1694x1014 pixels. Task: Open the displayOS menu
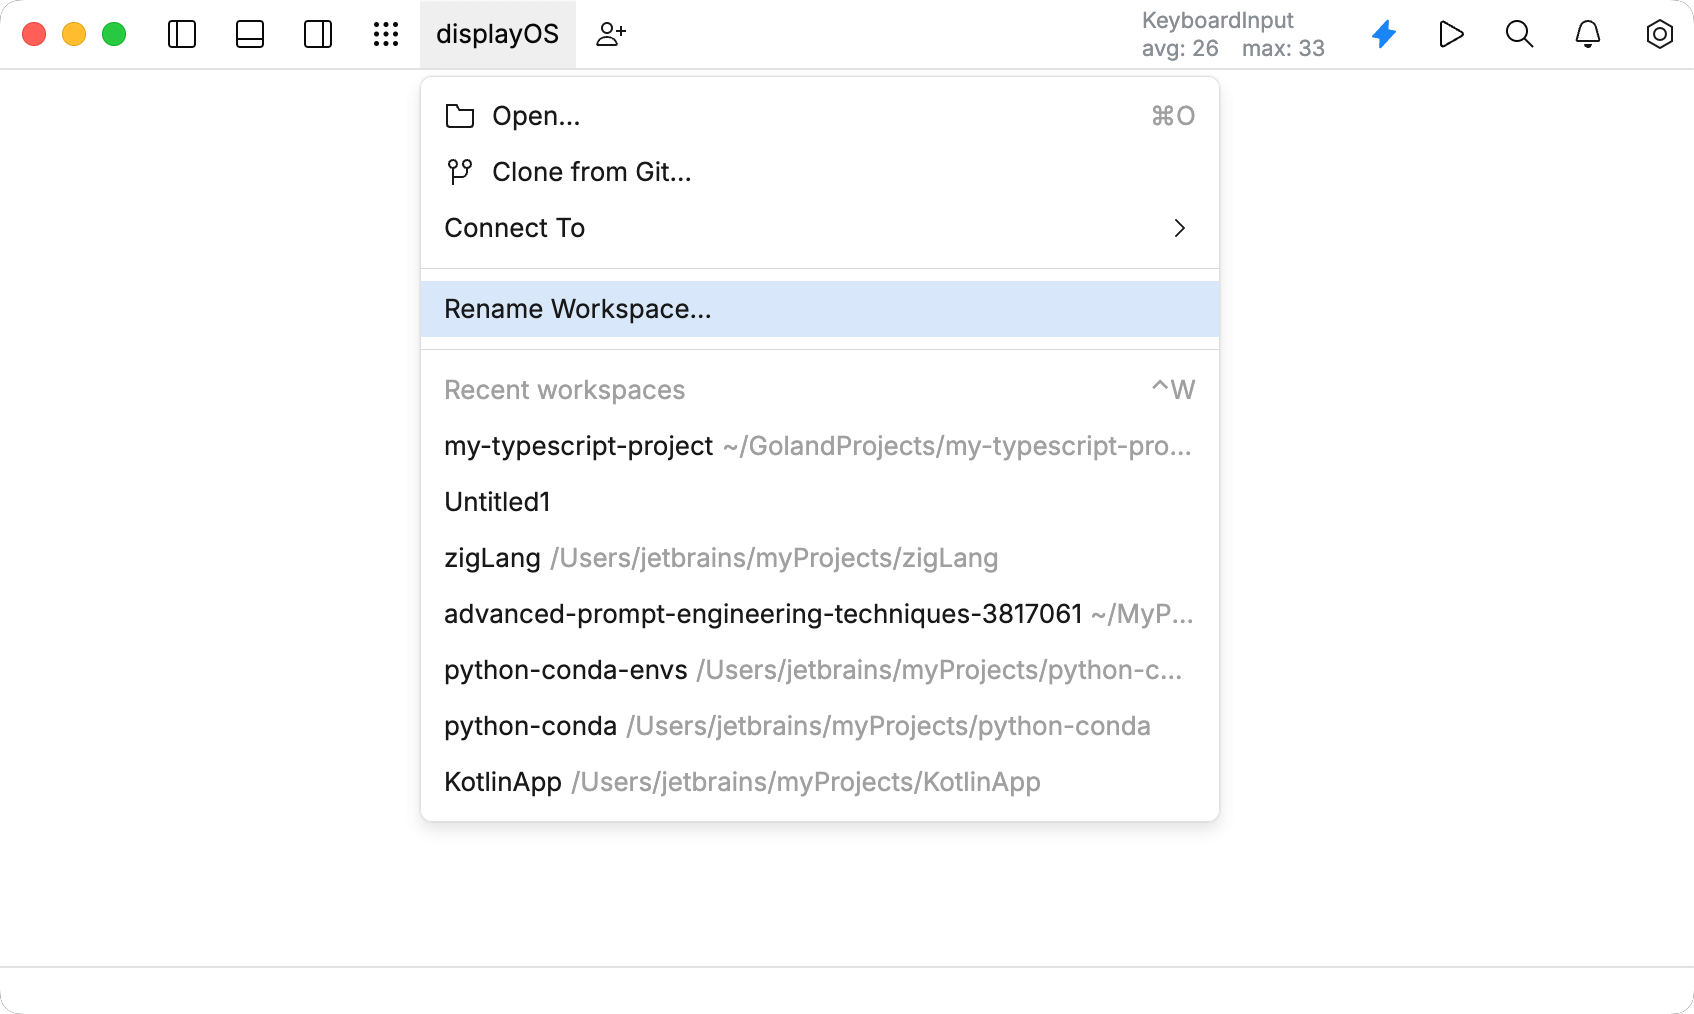point(497,33)
